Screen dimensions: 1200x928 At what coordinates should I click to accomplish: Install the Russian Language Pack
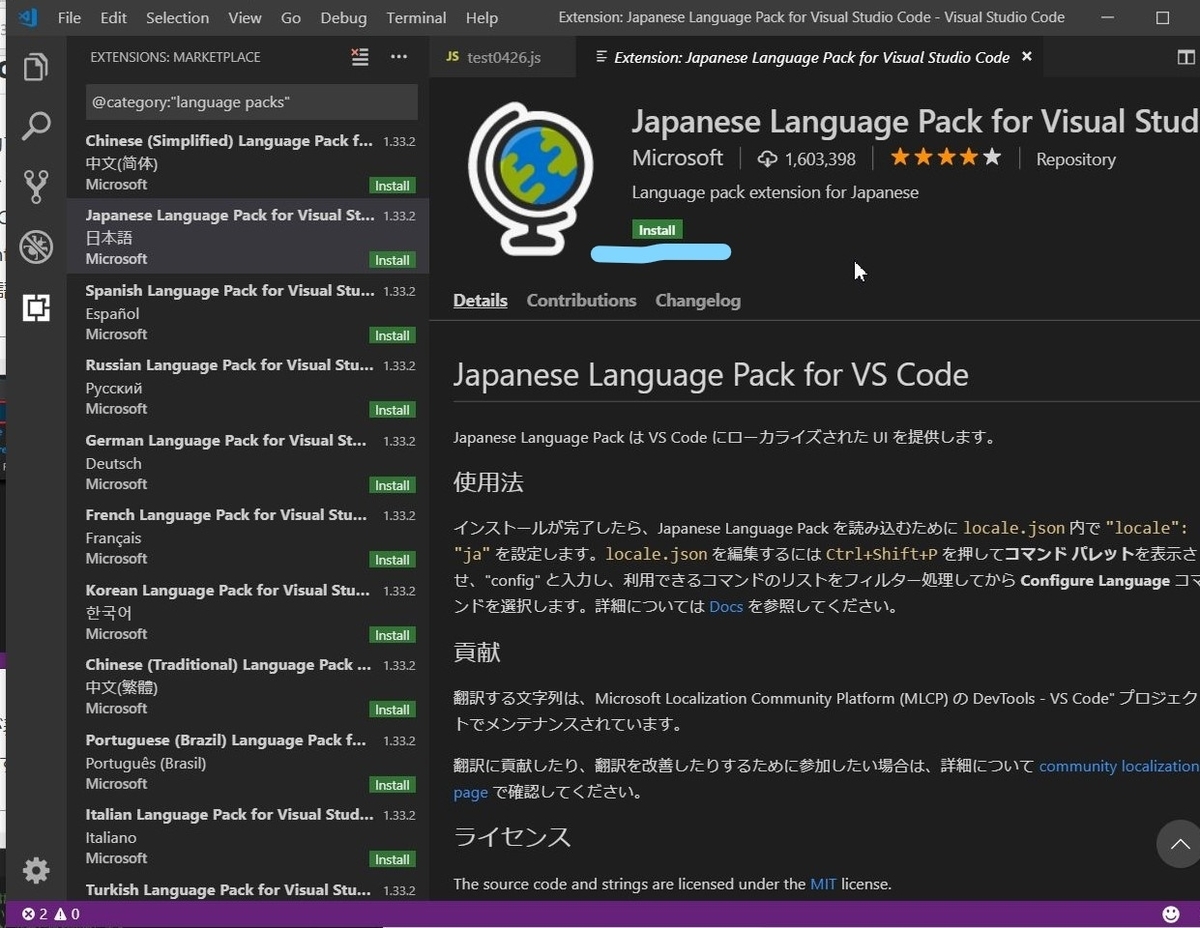click(x=392, y=410)
